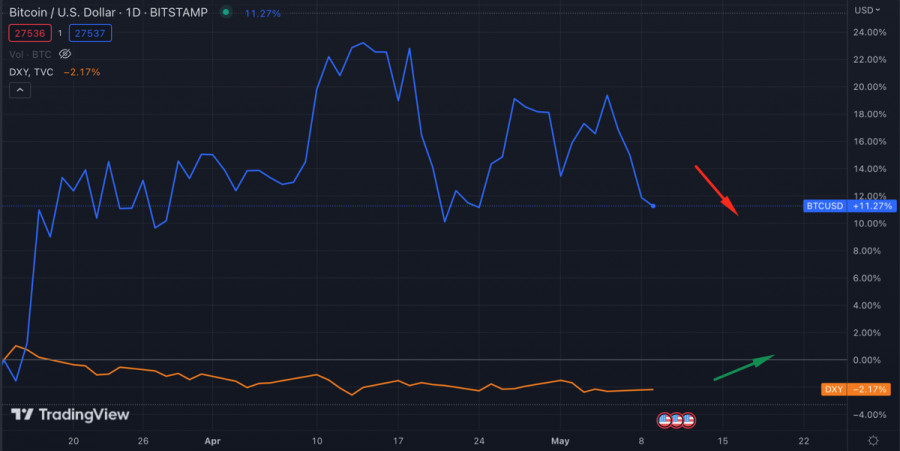Select the Bitcoin / U.S. Dollar symbol title
The width and height of the screenshot is (900, 451).
tap(108, 12)
